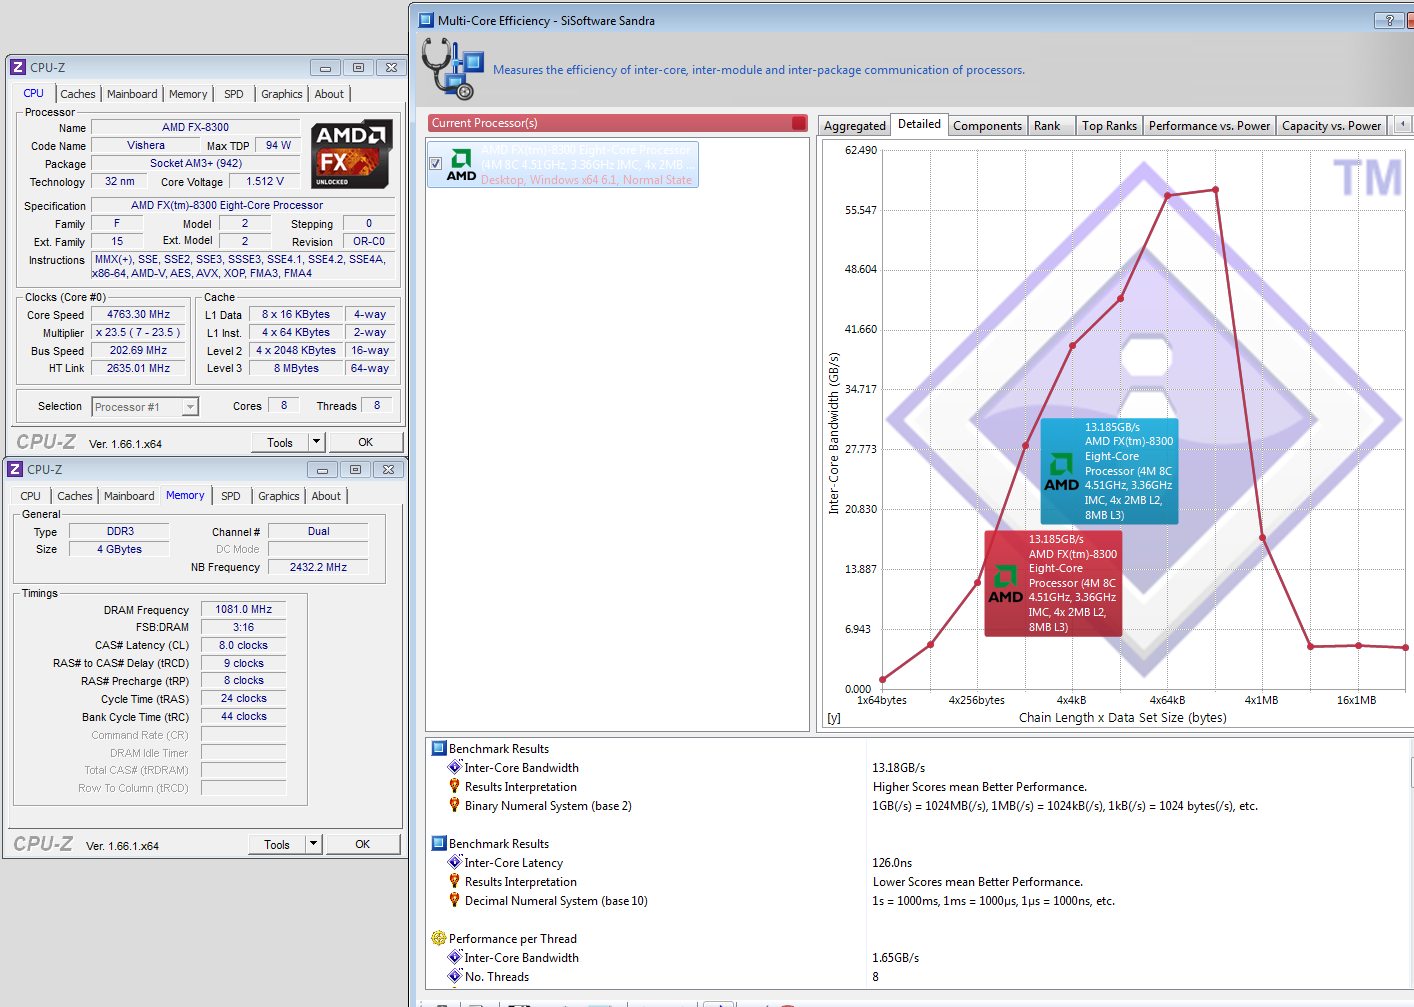Click the Z icon of the CPU-Z memory-timings window title
The height and width of the screenshot is (1007, 1414).
(15, 469)
